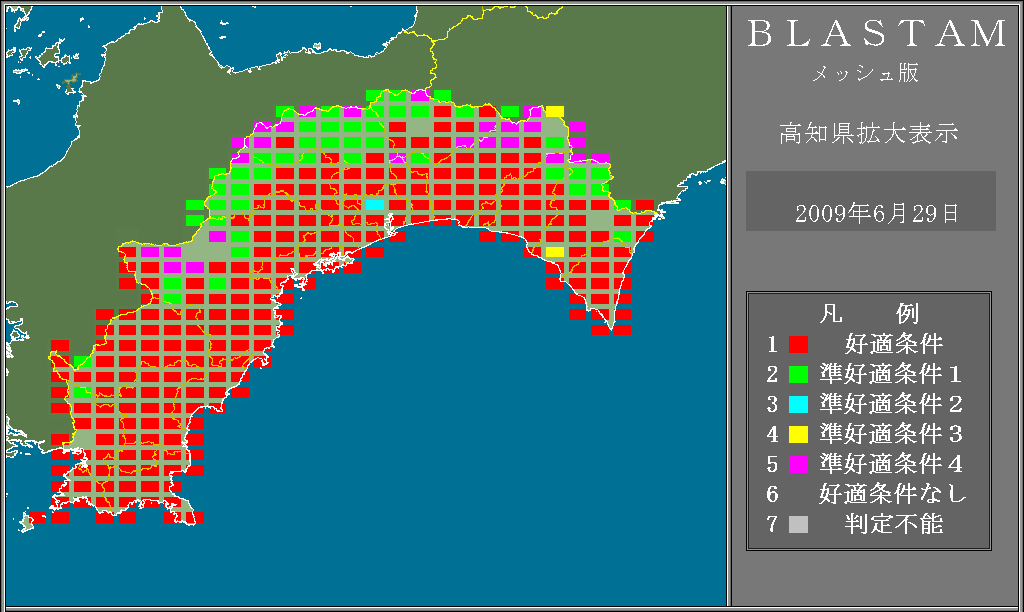The width and height of the screenshot is (1024, 612).
Task: Click the cyan legend swatch for 準好適条件2
Action: [798, 404]
